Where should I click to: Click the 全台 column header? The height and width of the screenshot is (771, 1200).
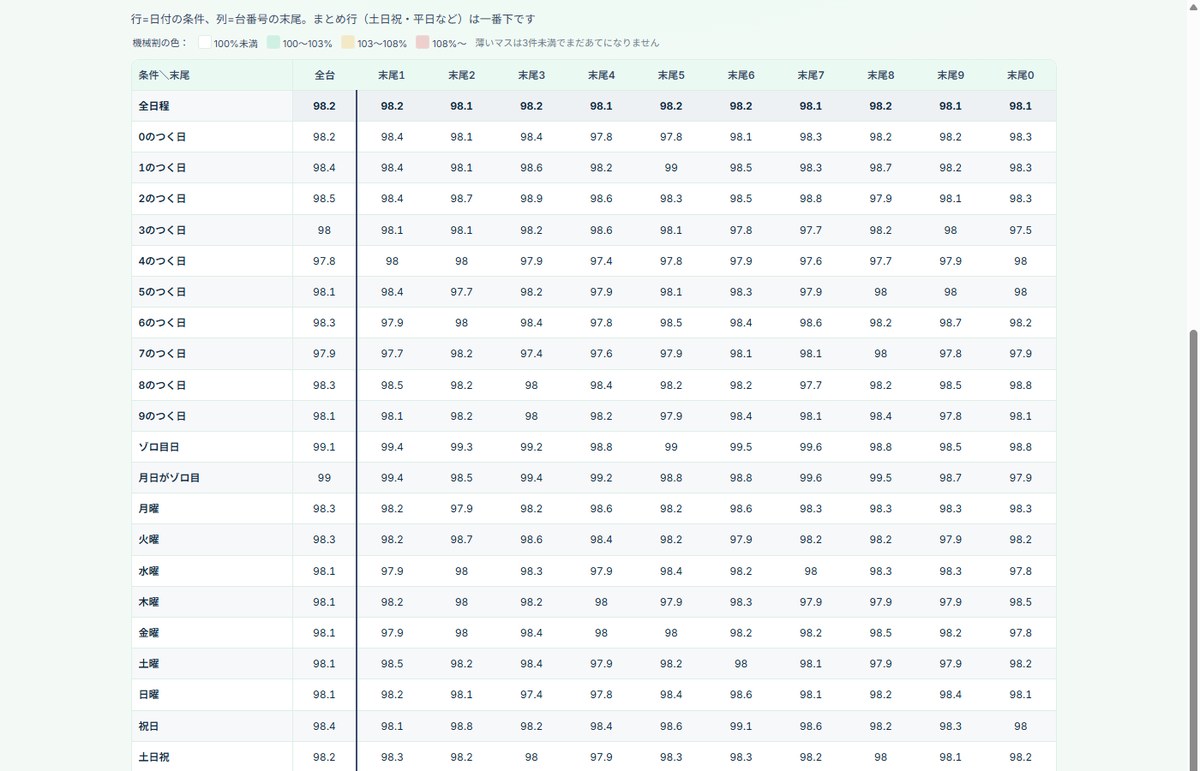point(324,75)
